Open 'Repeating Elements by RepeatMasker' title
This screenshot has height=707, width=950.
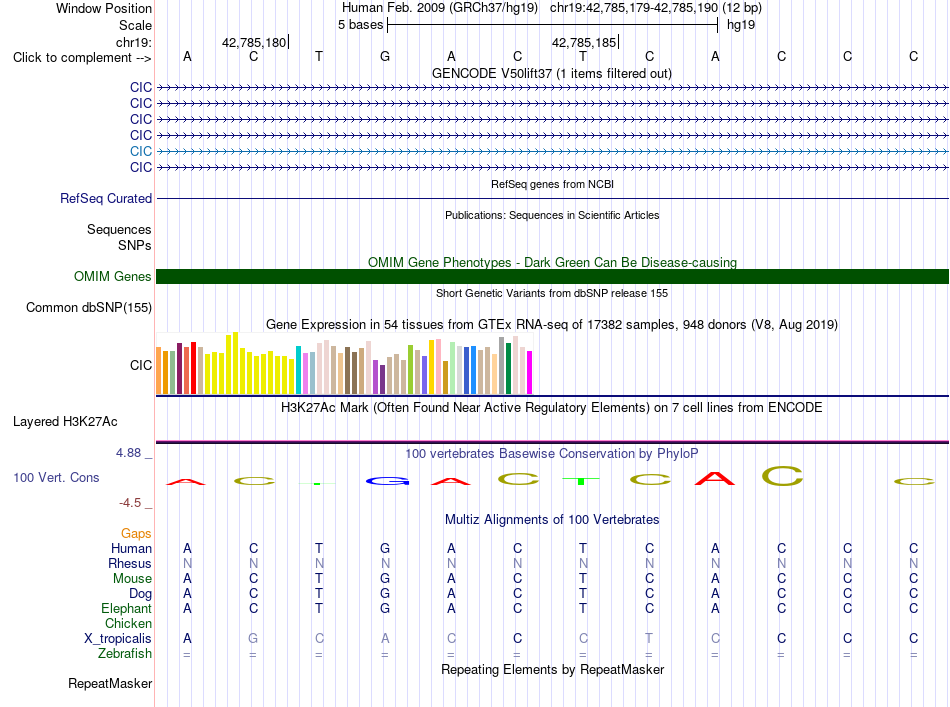pos(552,669)
